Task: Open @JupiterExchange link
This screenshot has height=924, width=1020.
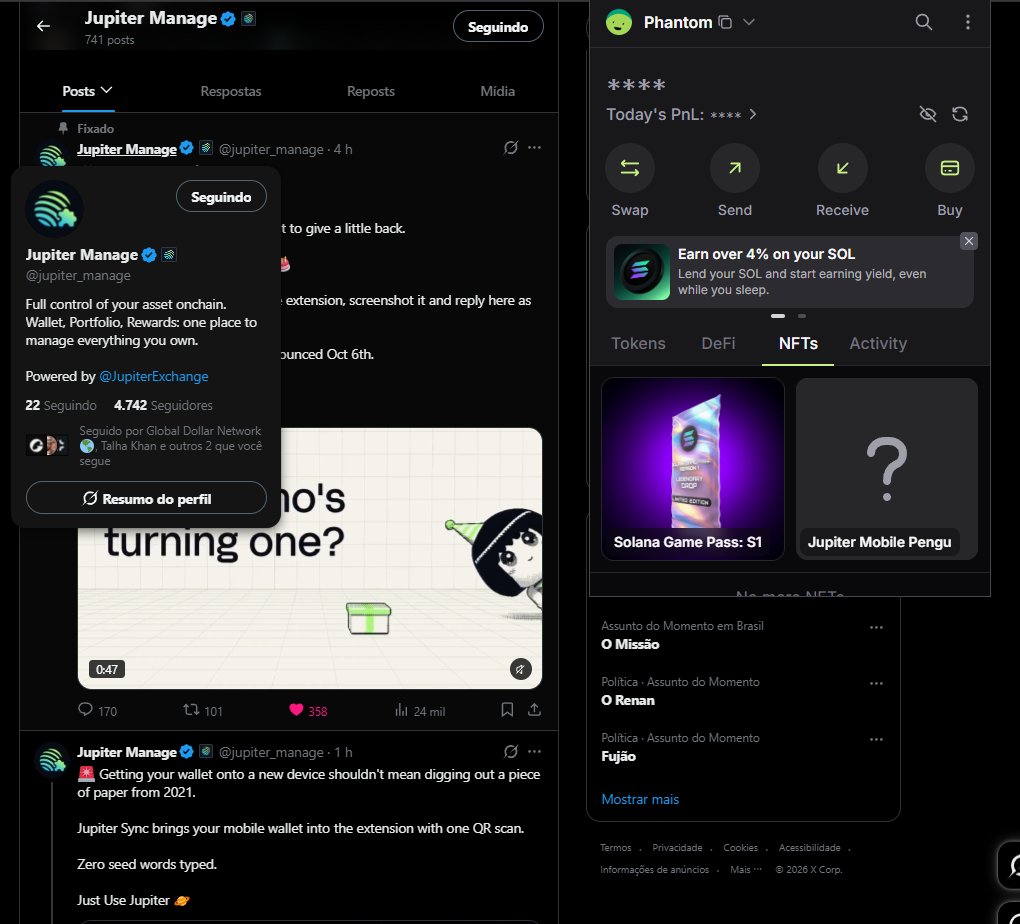Action: (x=154, y=376)
